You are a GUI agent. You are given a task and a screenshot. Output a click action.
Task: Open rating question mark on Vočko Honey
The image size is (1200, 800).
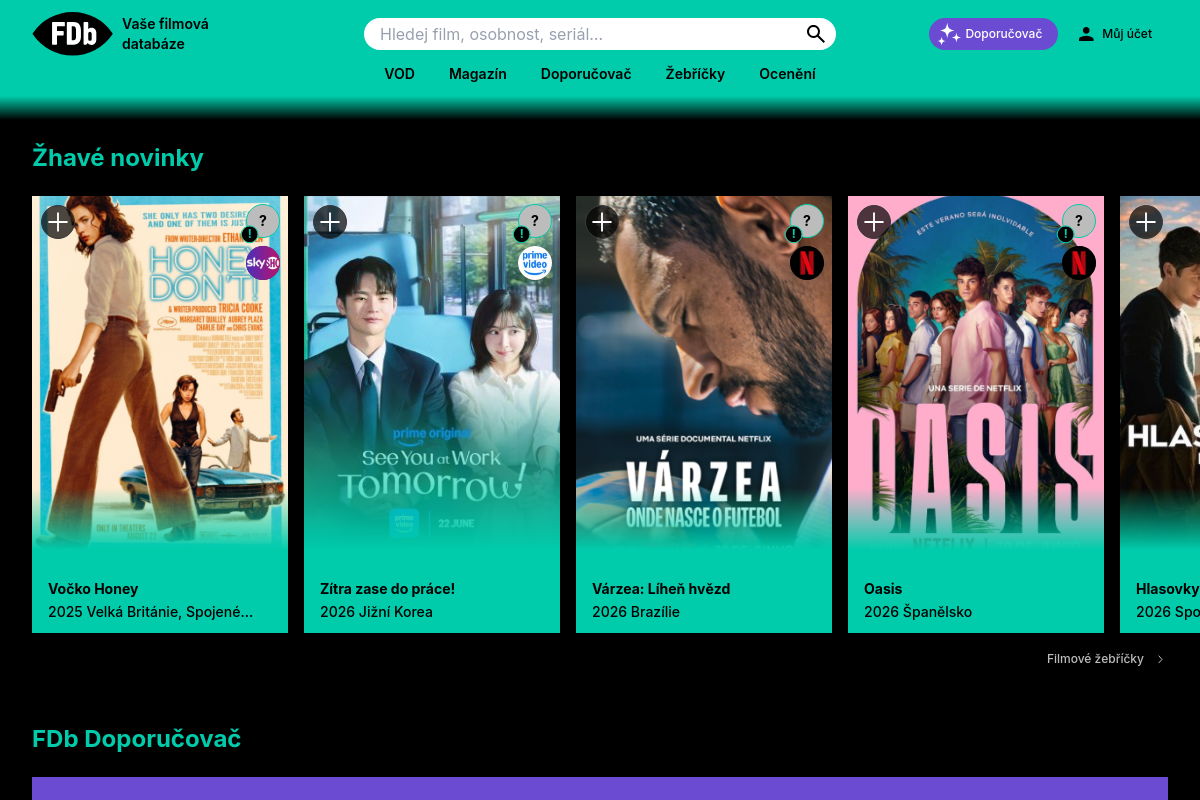click(263, 221)
